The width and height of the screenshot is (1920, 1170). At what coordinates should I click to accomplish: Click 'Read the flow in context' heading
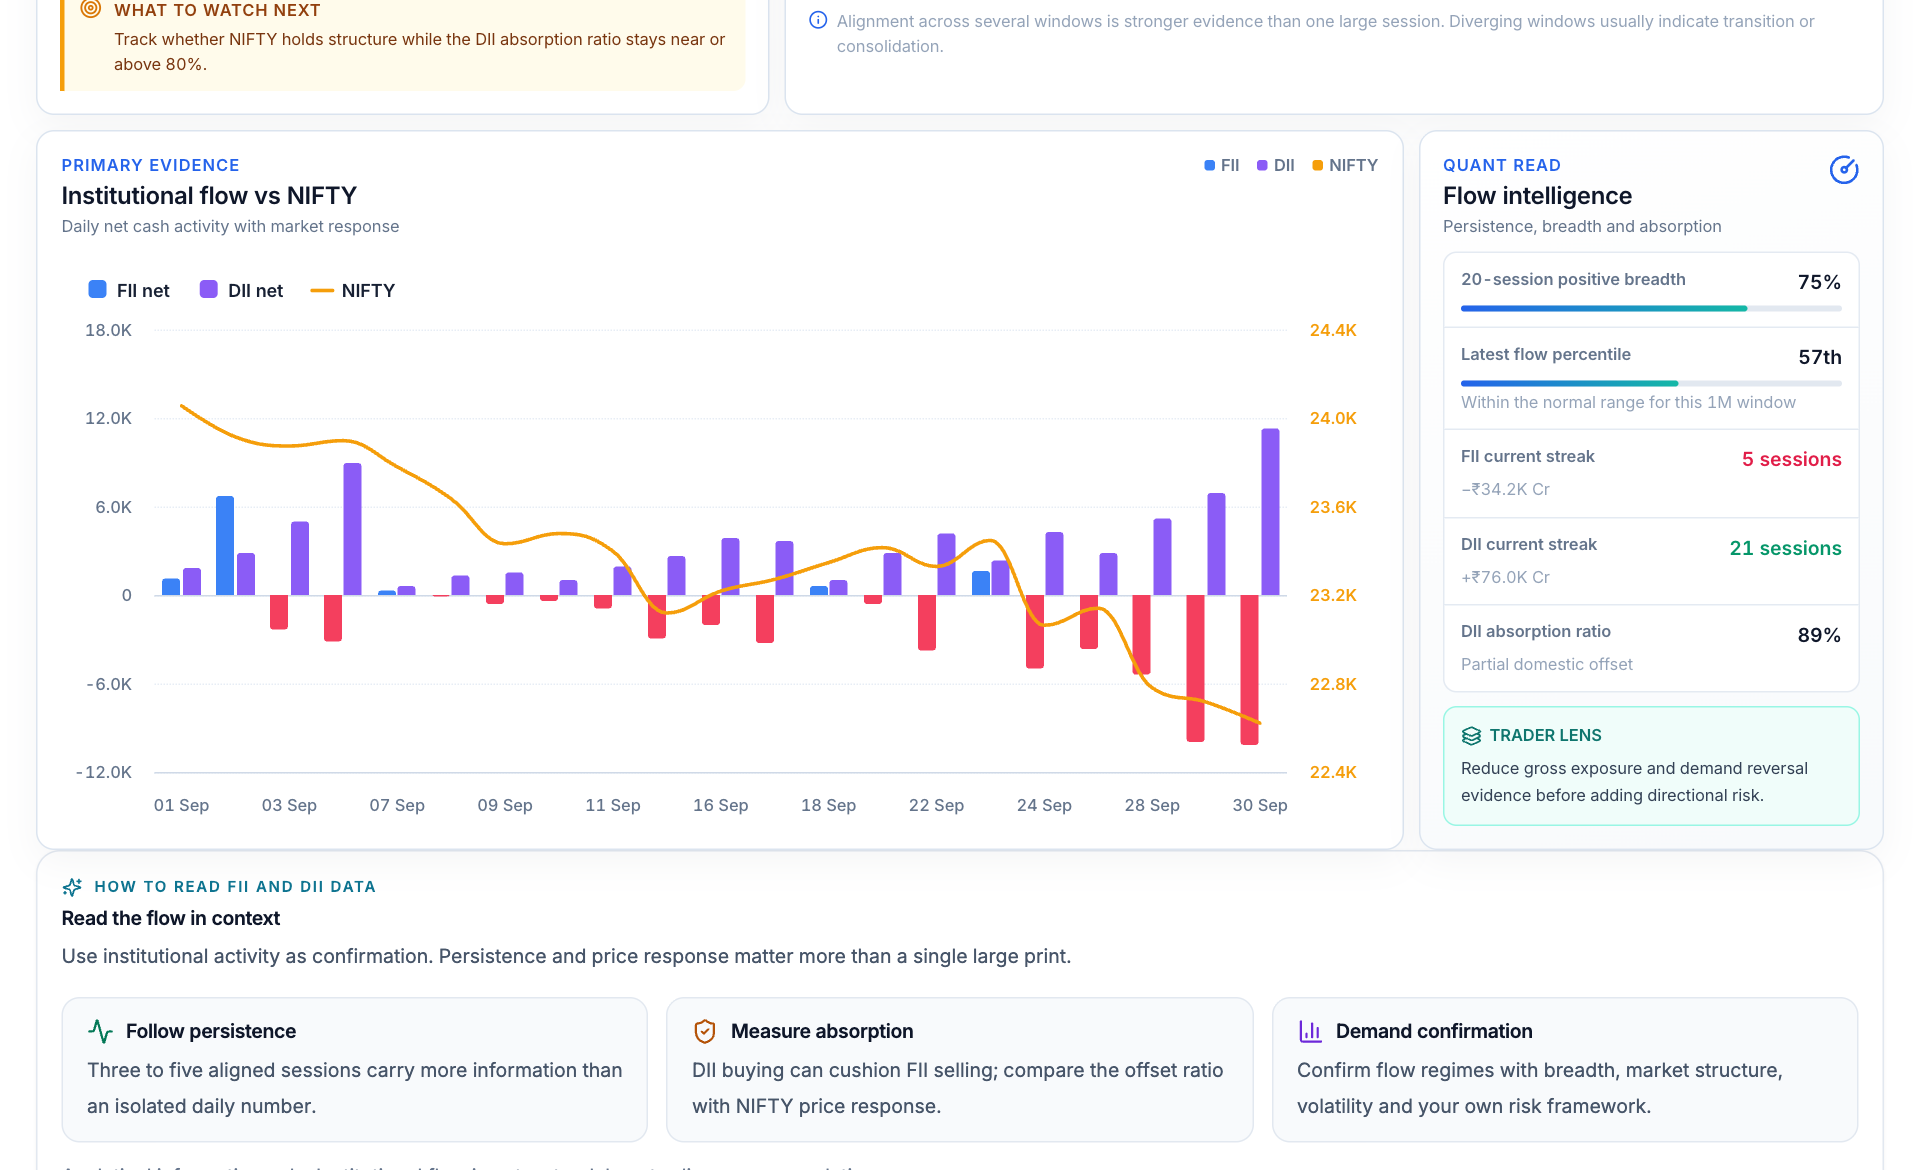point(170,918)
